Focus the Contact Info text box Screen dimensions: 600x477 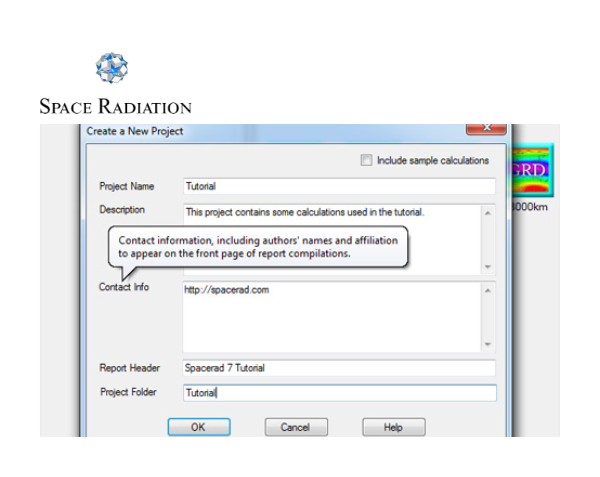point(330,317)
